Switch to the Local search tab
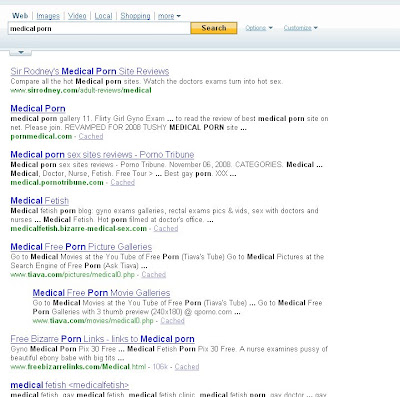Viewport: 400px width, 397px height. 103,16
